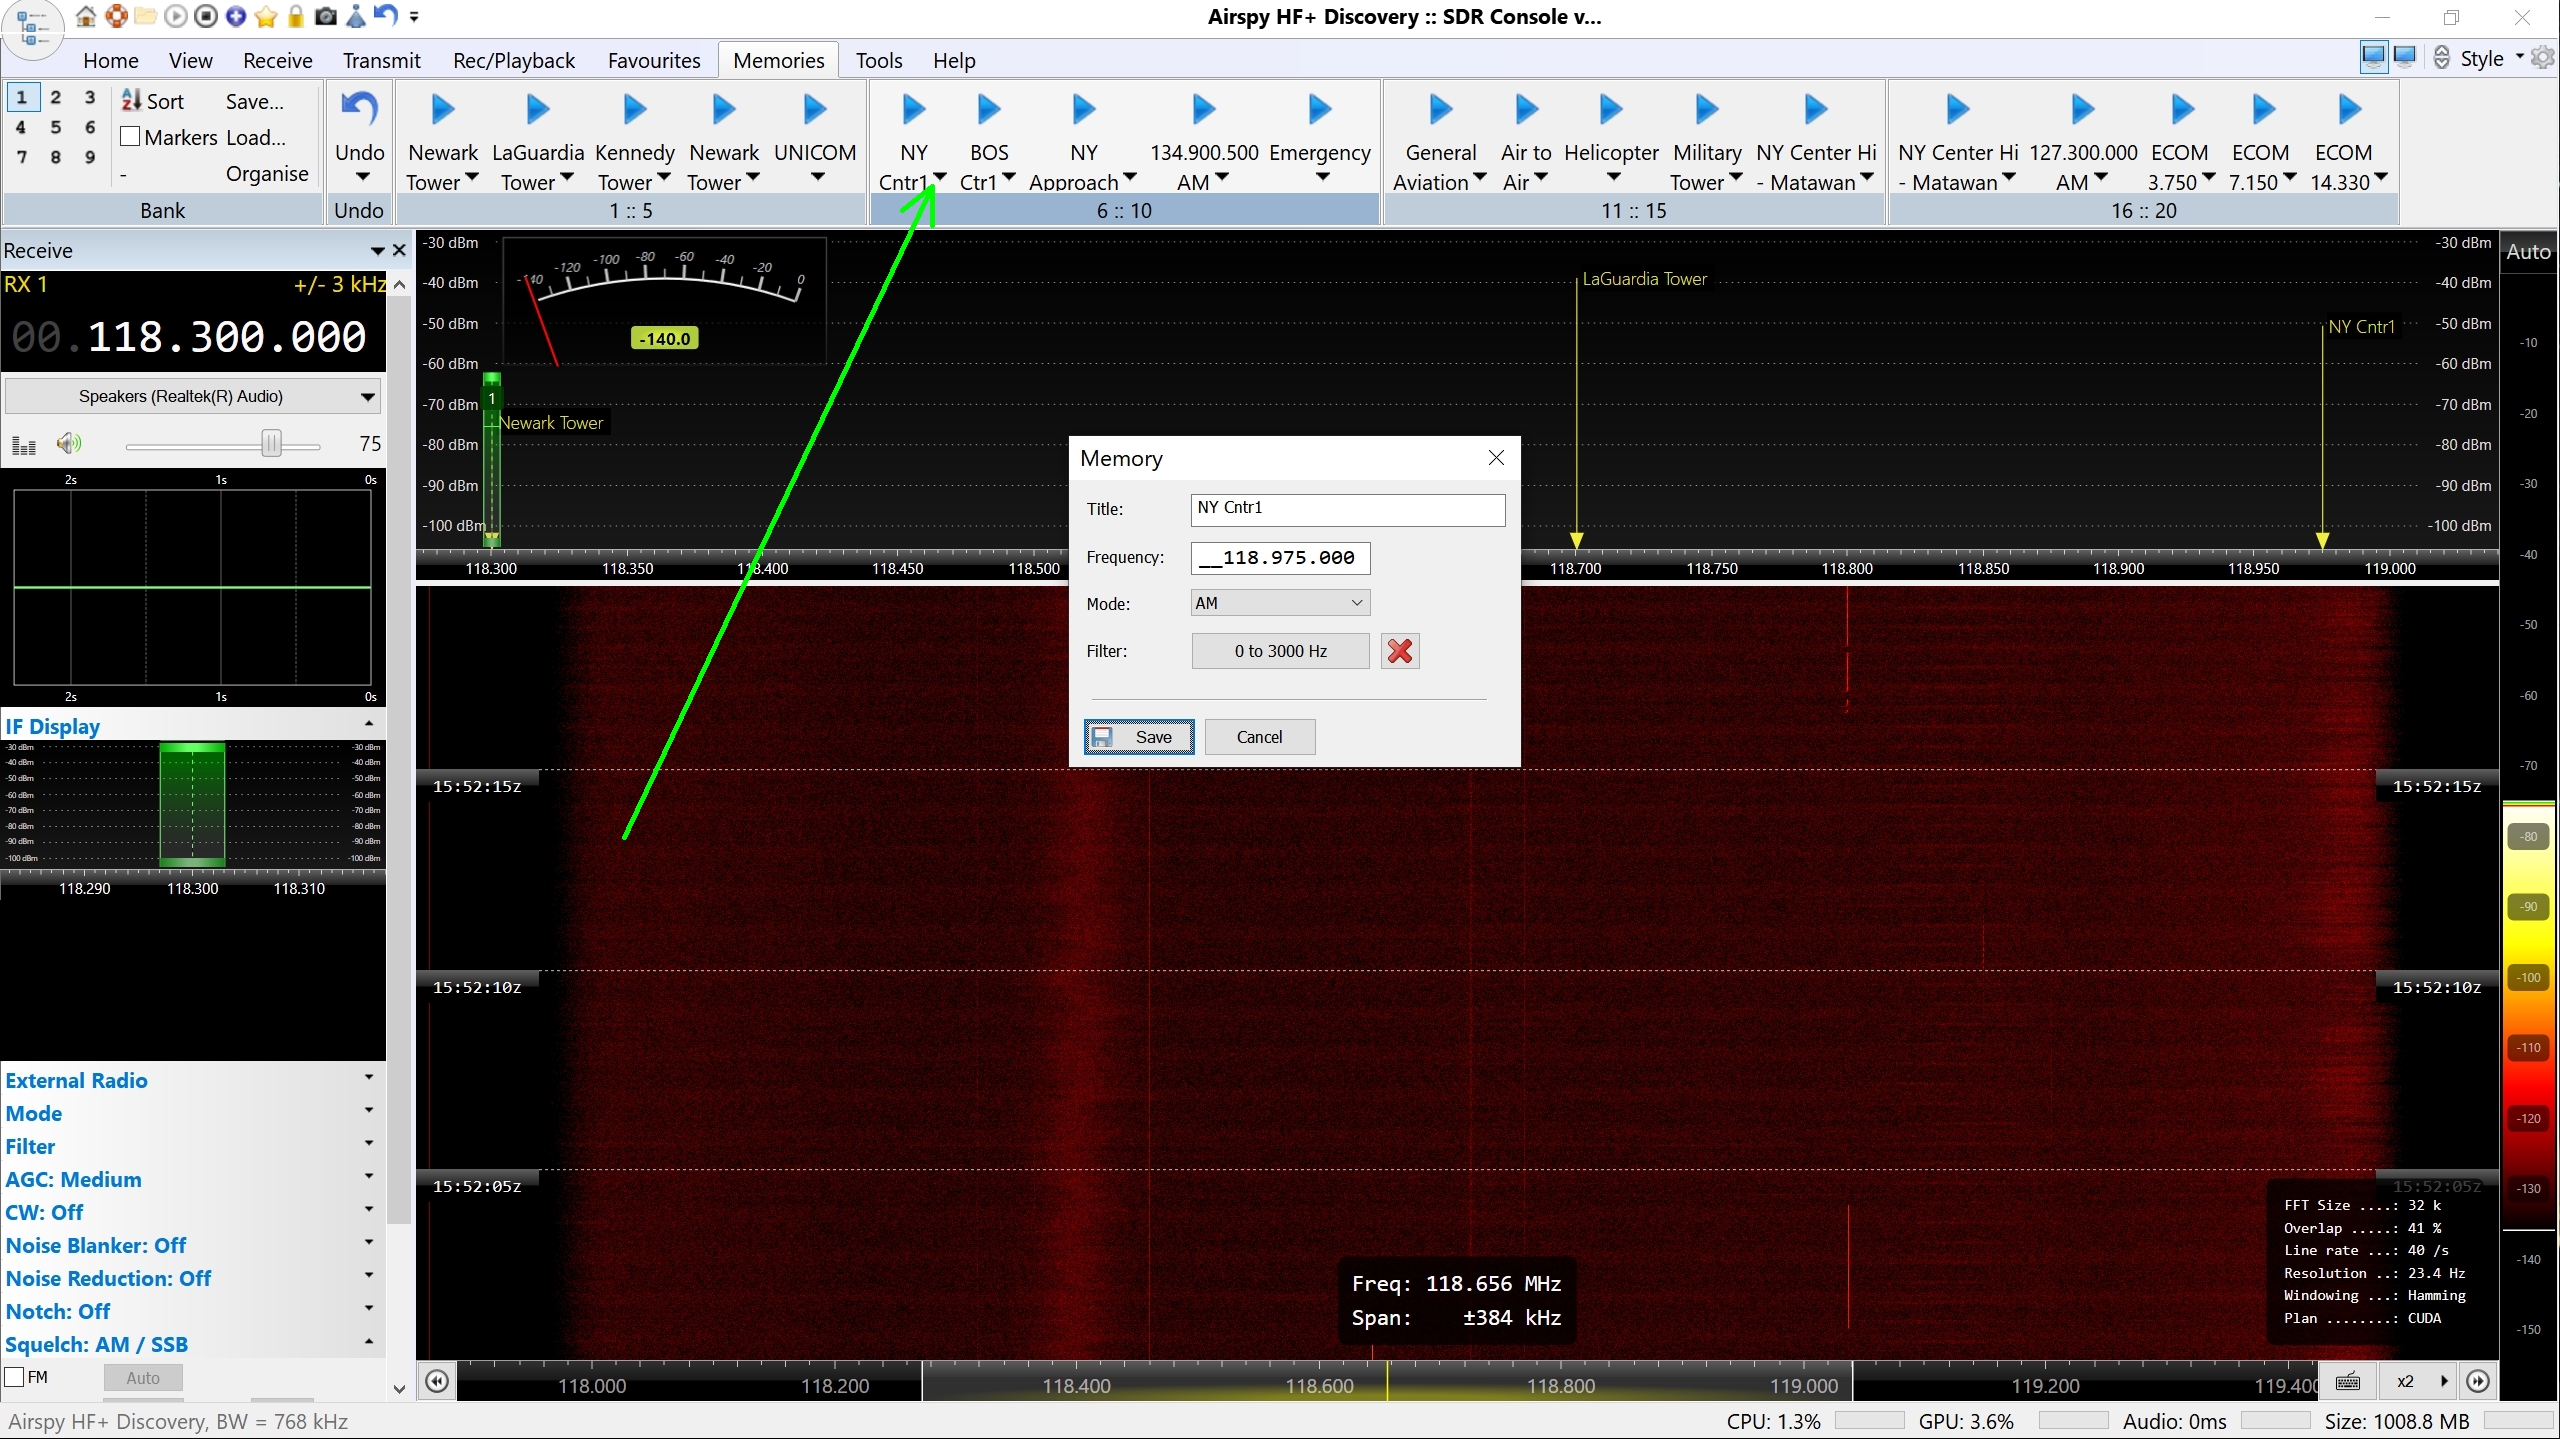Click the gold star favourites icon
The image size is (2560, 1439).
(266, 16)
